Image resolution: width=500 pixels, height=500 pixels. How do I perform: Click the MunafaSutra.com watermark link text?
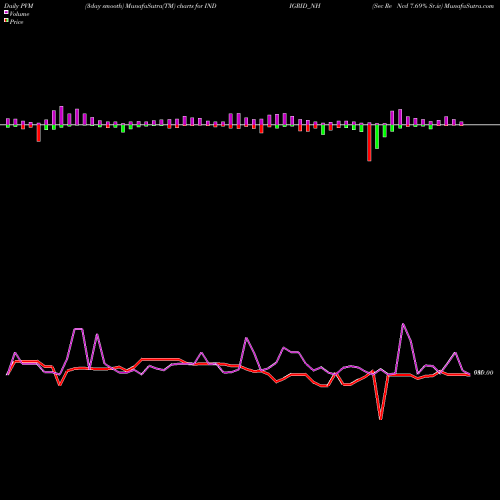coord(469,6)
